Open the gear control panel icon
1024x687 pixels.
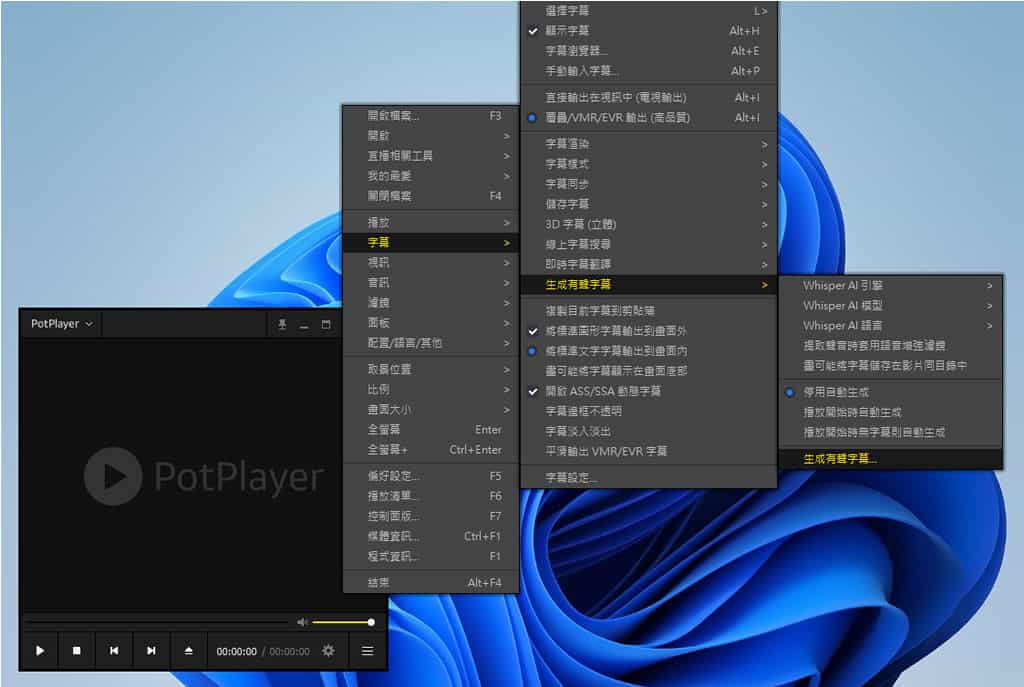pos(328,650)
